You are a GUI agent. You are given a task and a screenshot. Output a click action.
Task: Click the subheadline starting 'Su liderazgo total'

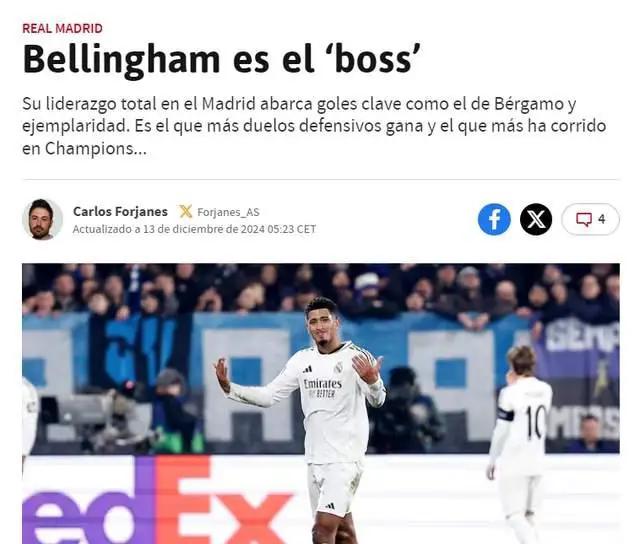tap(314, 126)
